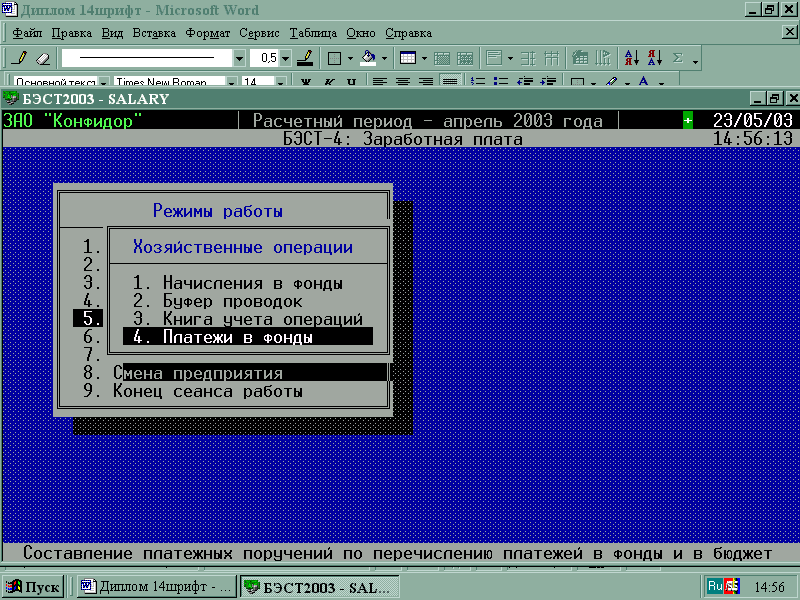Select highlighted '4. Платежи в фонды' item
The height and width of the screenshot is (600, 800).
click(248, 337)
